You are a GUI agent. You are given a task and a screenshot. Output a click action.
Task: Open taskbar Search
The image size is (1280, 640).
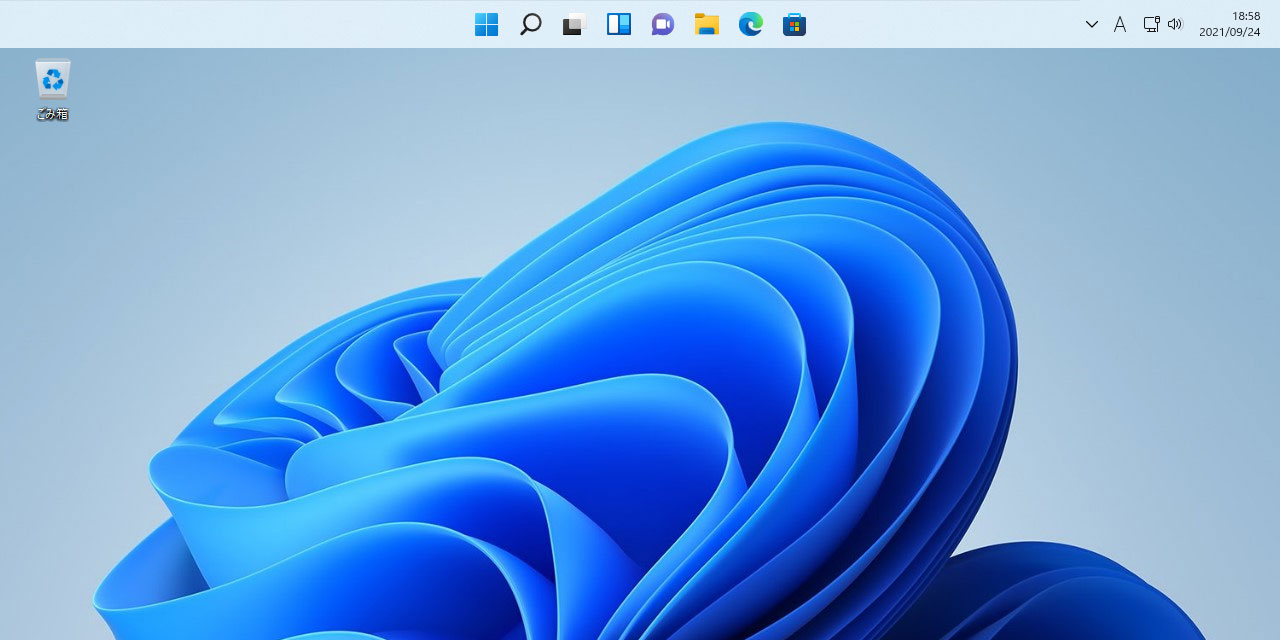531,24
